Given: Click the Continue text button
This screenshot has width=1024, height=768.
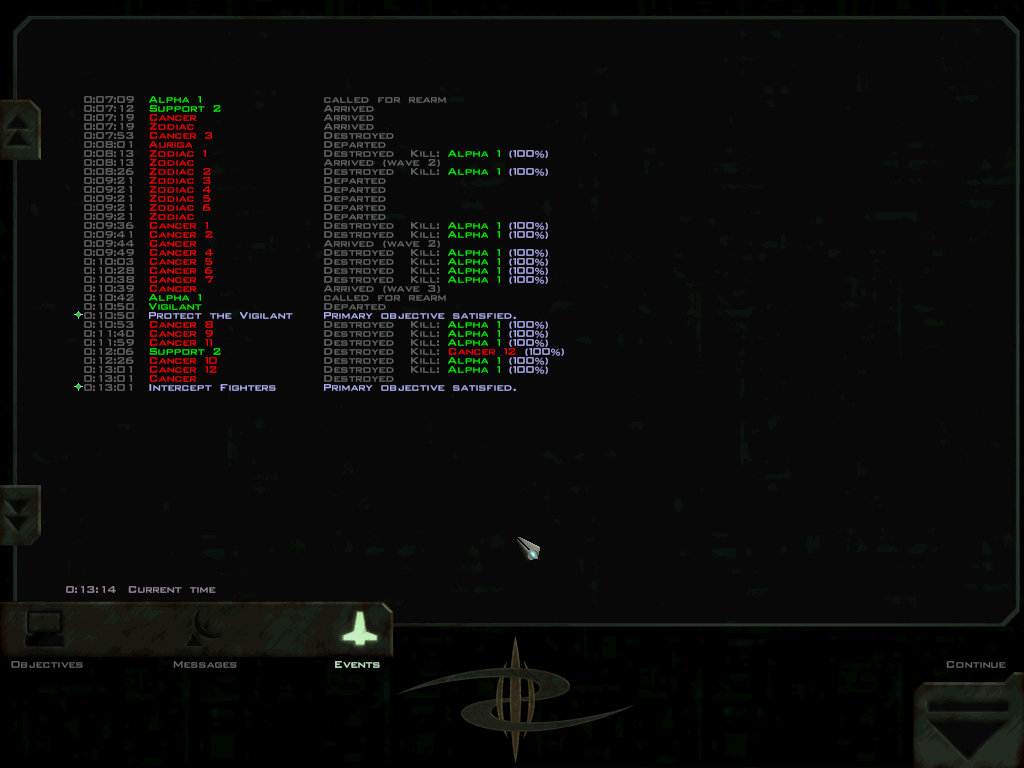Looking at the screenshot, I should (975, 665).
